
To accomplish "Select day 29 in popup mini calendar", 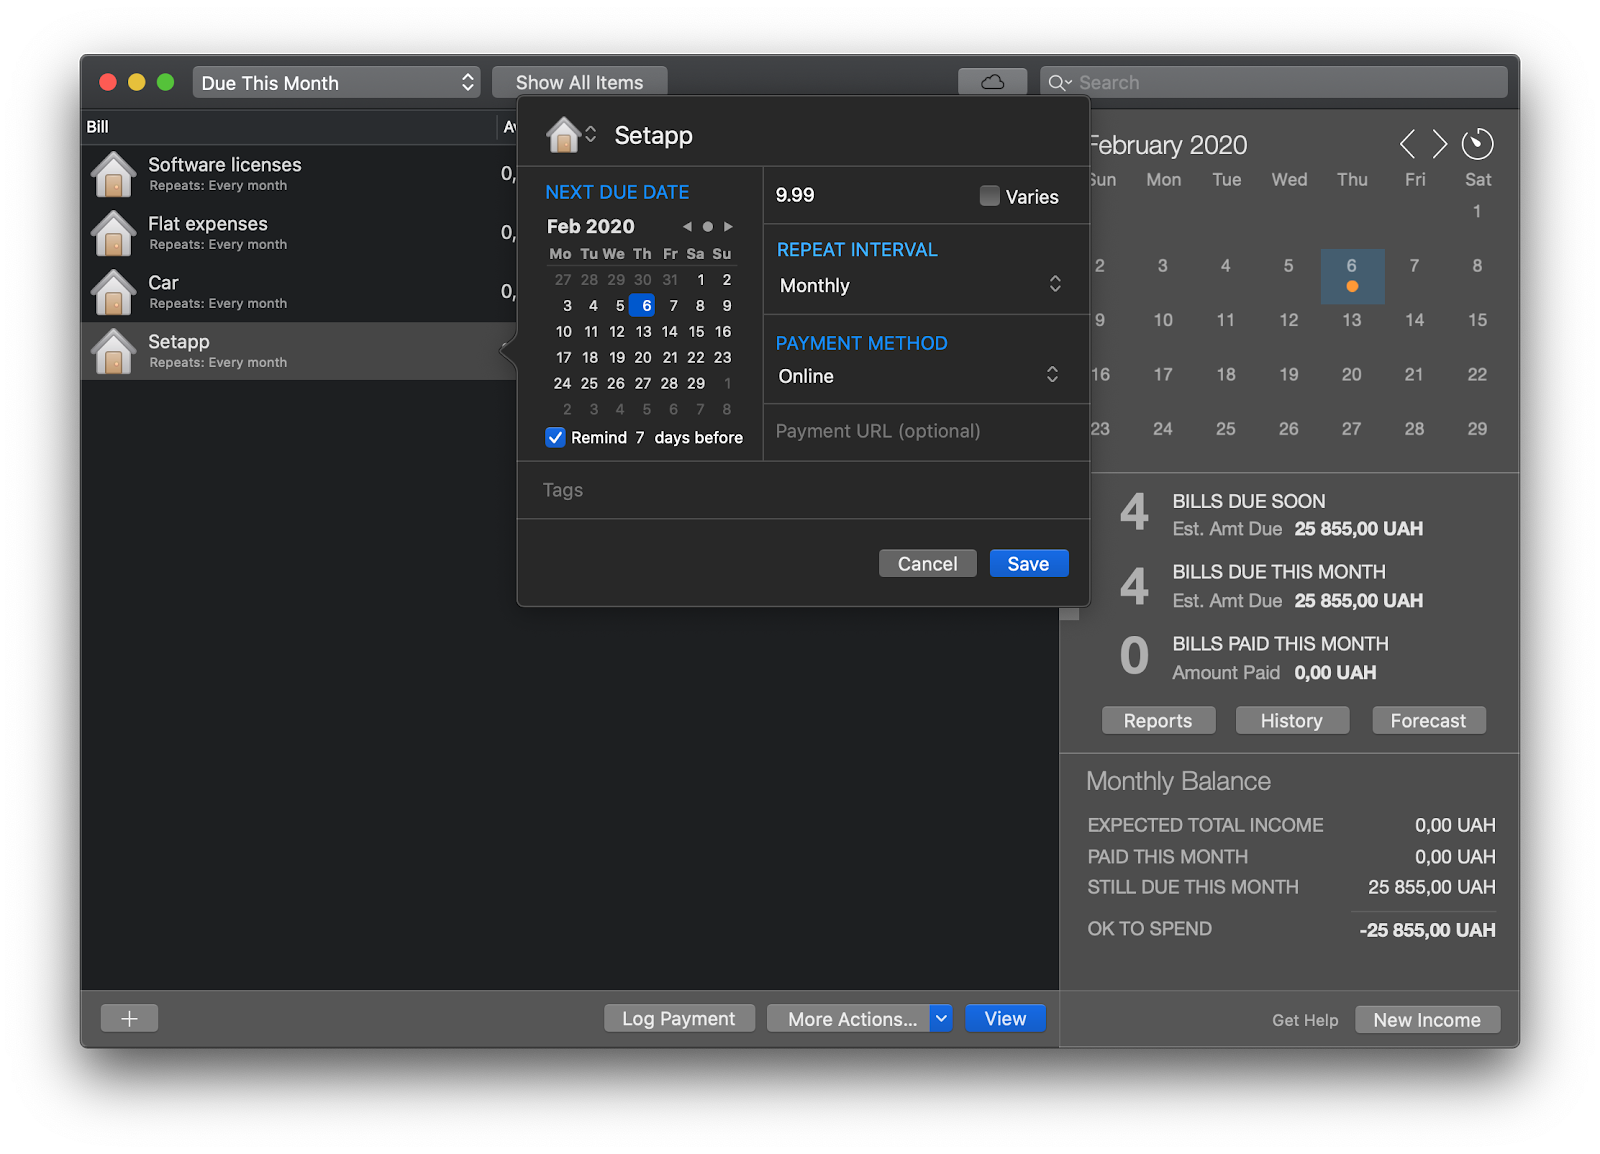I will coord(696,383).
